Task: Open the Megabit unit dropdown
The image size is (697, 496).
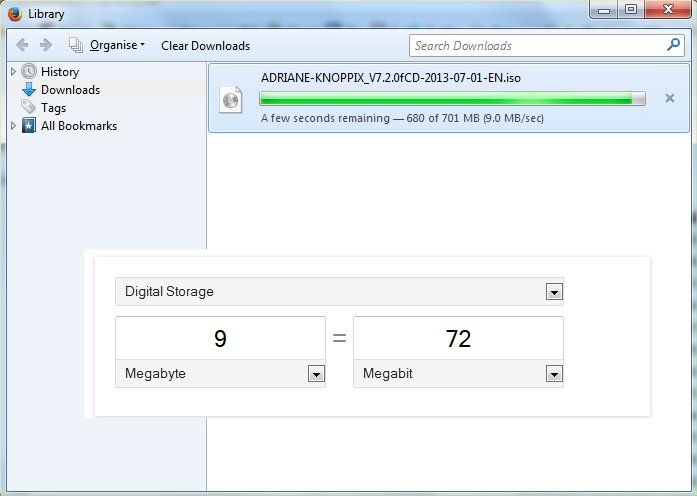Action: [458, 373]
